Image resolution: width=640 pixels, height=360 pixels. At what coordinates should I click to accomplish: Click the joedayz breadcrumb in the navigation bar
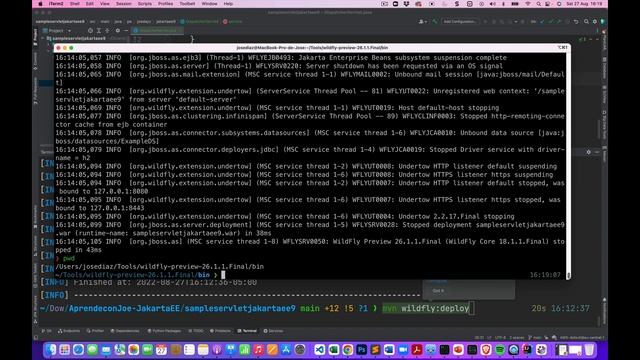pyautogui.click(x=144, y=22)
